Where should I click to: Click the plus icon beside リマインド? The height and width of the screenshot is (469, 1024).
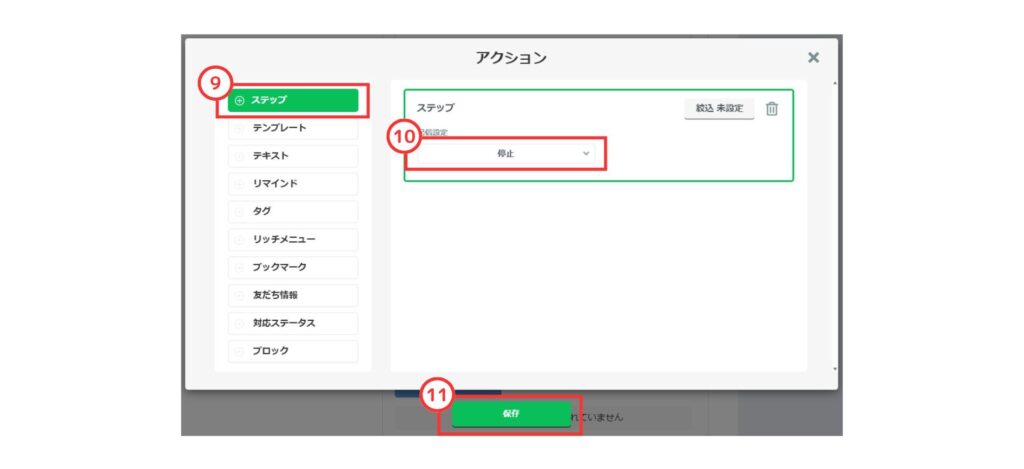pos(239,184)
